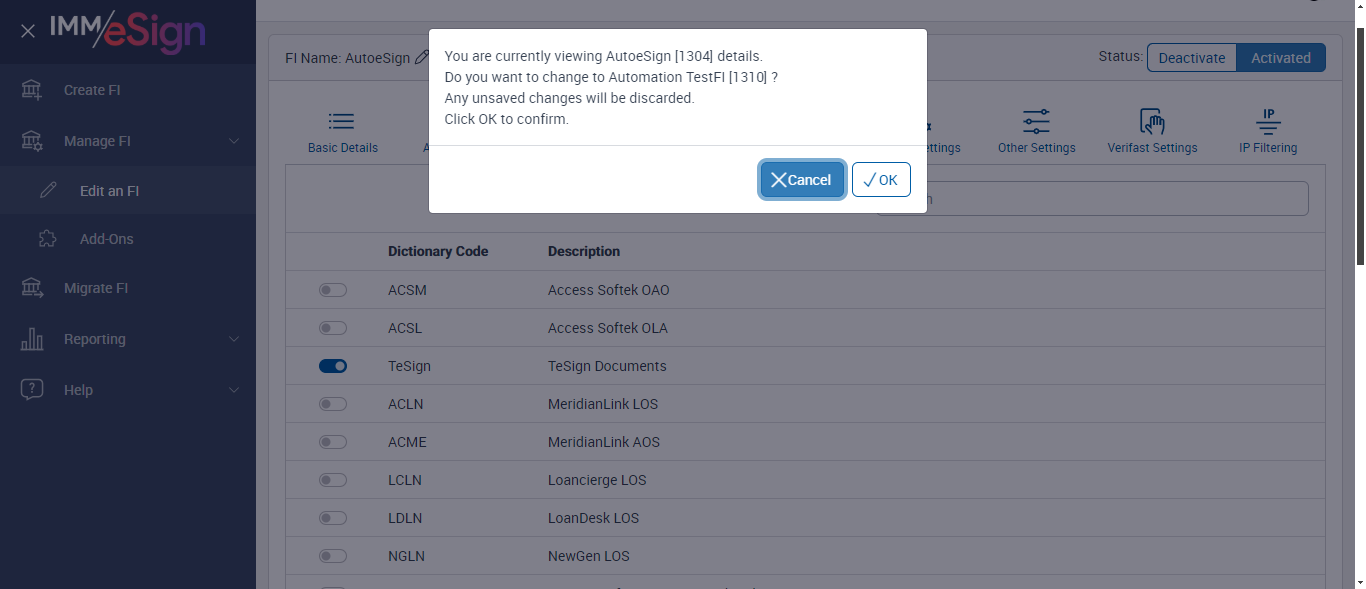Open the Add-Ons menu item
Image resolution: width=1366 pixels, height=589 pixels.
point(106,239)
